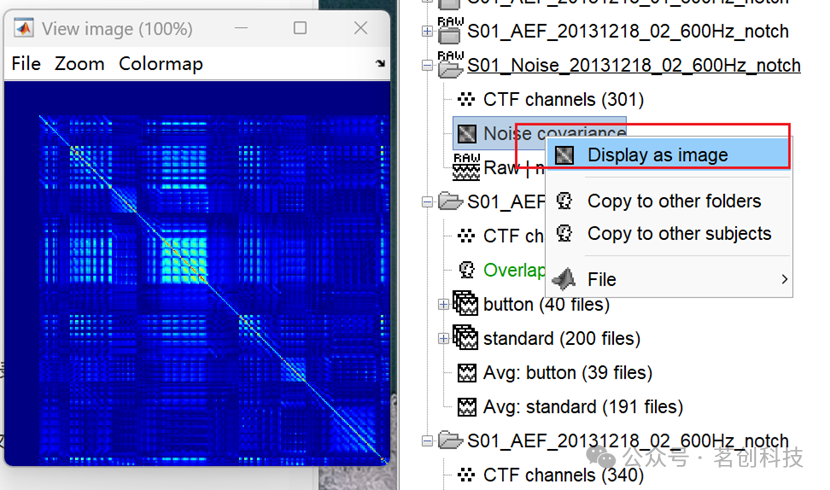Select the bottom S01_AEF_20131218_02_600Hz_notch folder row
830x490 pixels.
pos(628,441)
